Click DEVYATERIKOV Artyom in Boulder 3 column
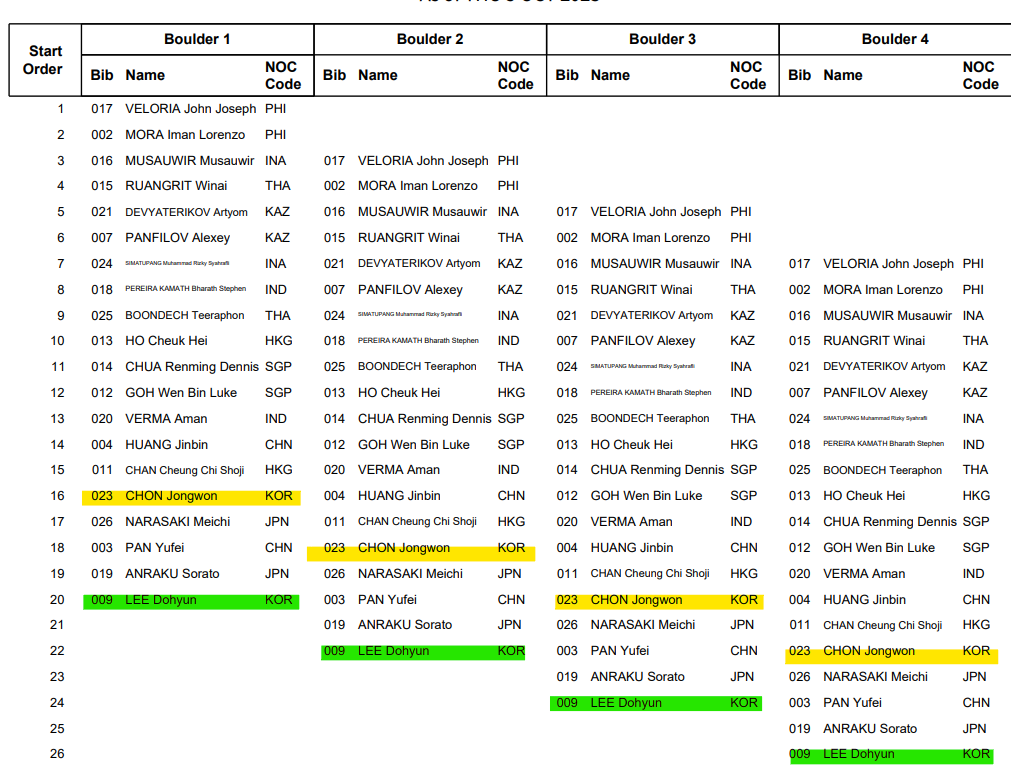Viewport: 1011px width, 767px height. pos(652,315)
